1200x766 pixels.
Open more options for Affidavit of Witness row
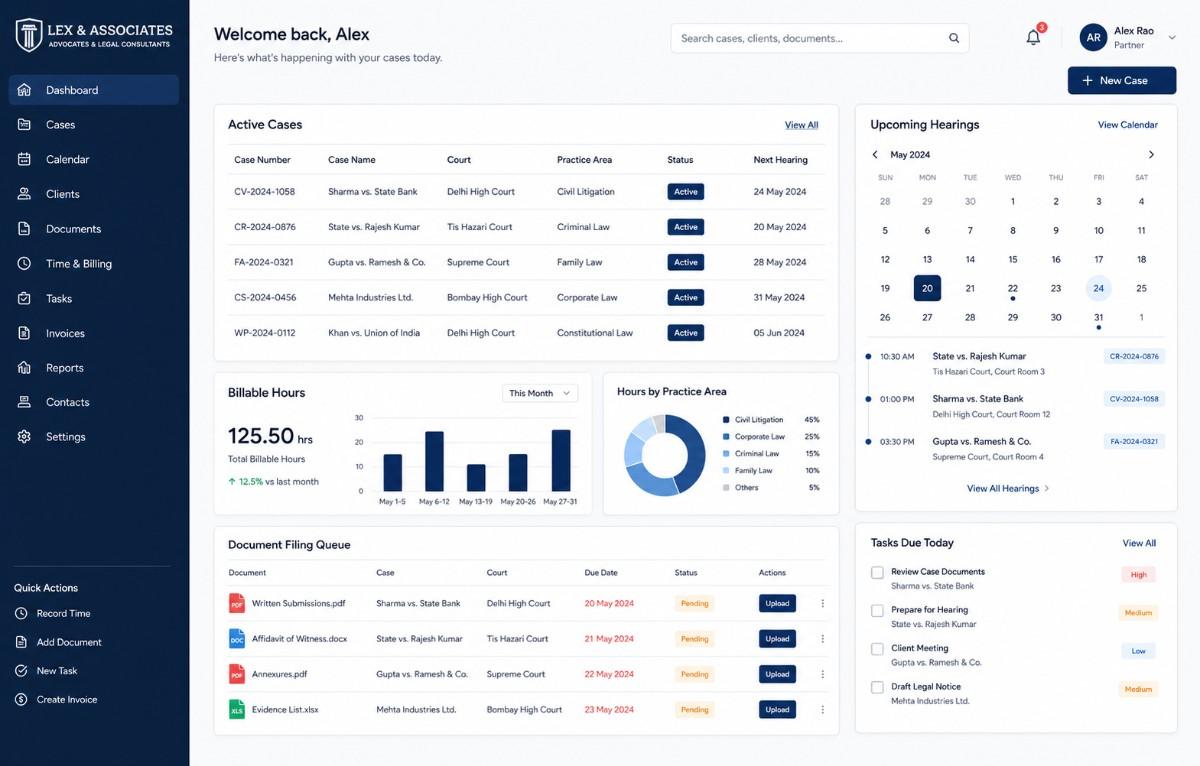point(823,639)
